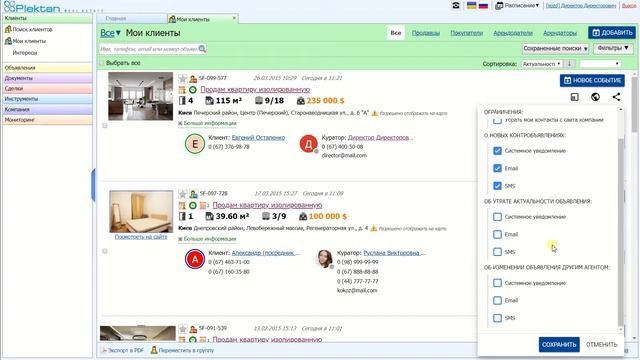The image size is (640, 360).
Task: Open the Сохраненные поиски dropdown
Action: pyautogui.click(x=555, y=49)
